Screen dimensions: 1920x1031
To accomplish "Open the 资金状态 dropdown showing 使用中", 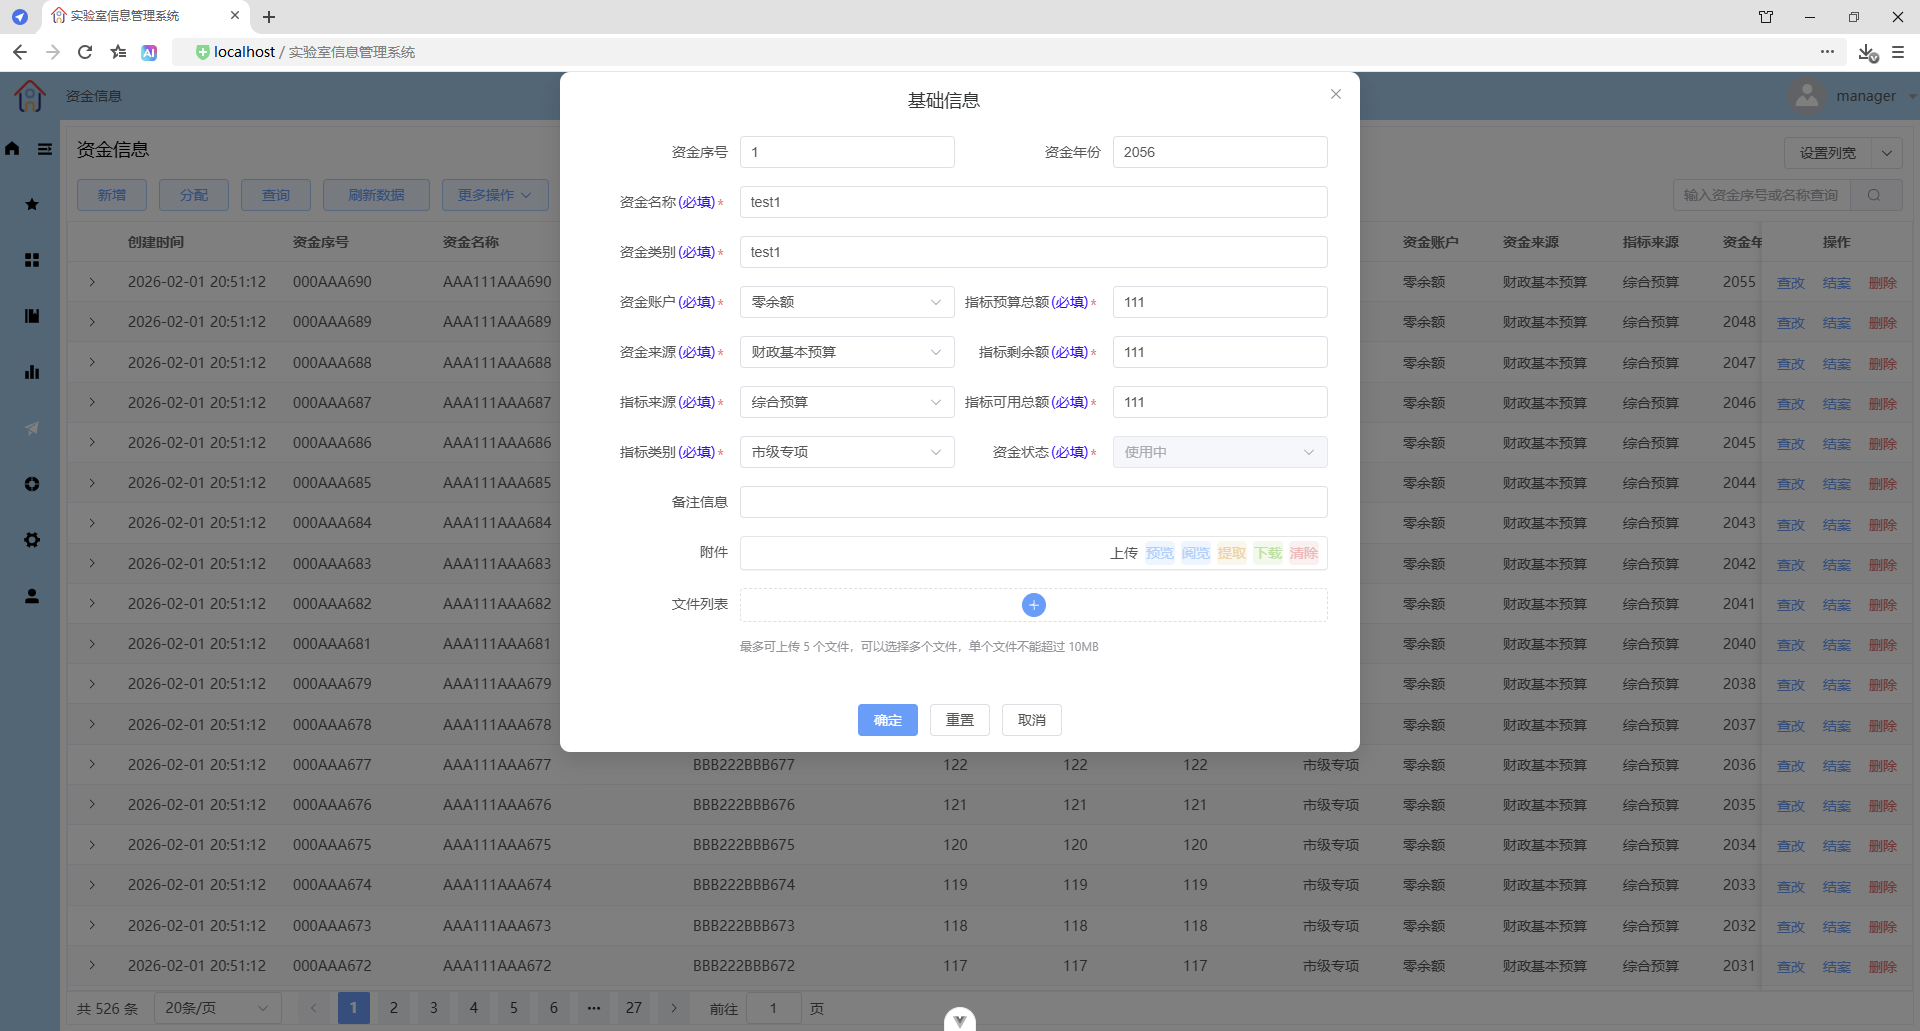I will 1220,452.
